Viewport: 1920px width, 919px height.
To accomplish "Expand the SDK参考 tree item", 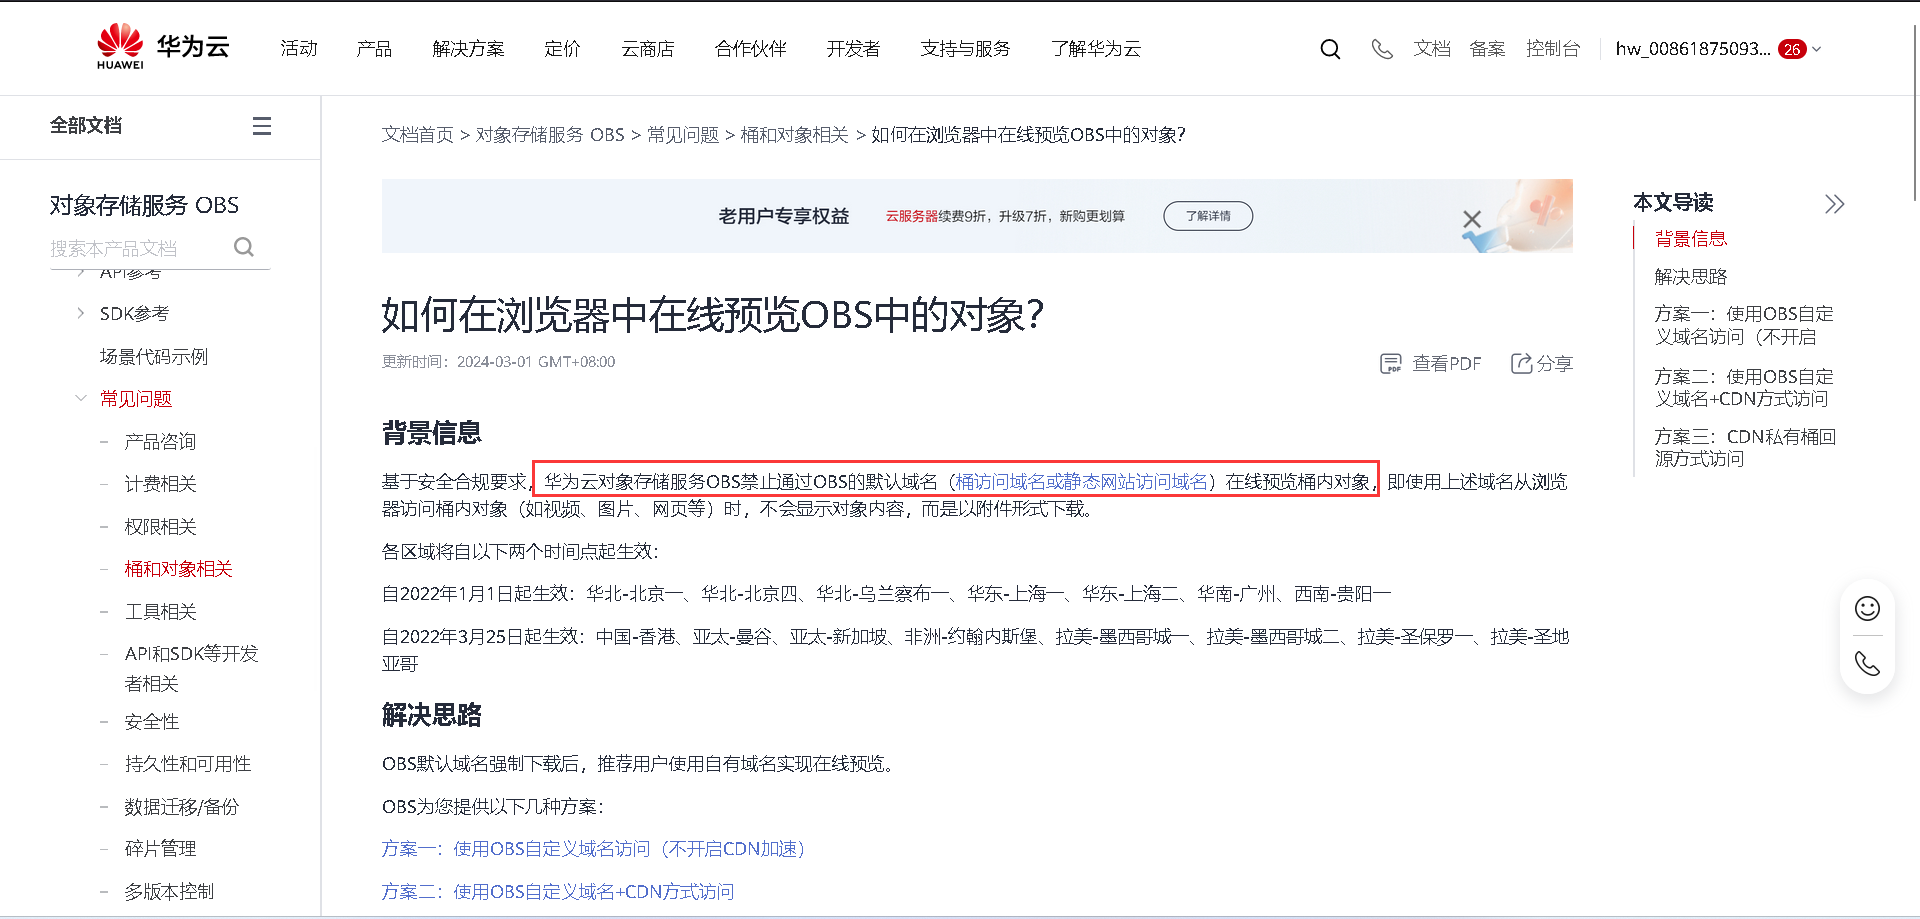I will tap(81, 312).
